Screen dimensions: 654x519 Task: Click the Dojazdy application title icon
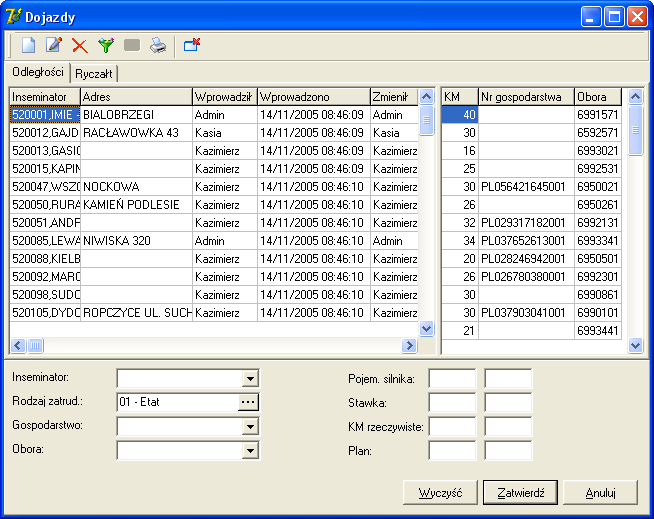(13, 17)
